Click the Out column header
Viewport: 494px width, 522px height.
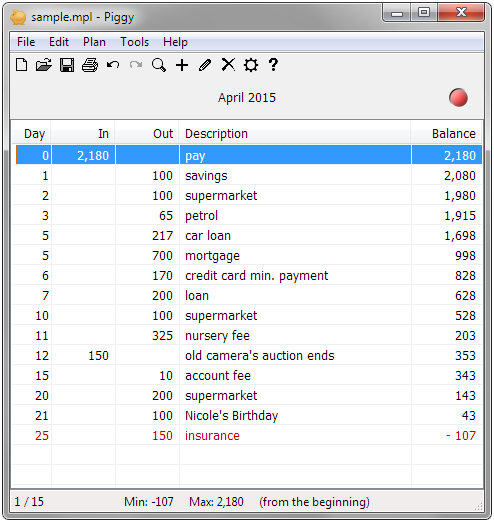[147, 134]
